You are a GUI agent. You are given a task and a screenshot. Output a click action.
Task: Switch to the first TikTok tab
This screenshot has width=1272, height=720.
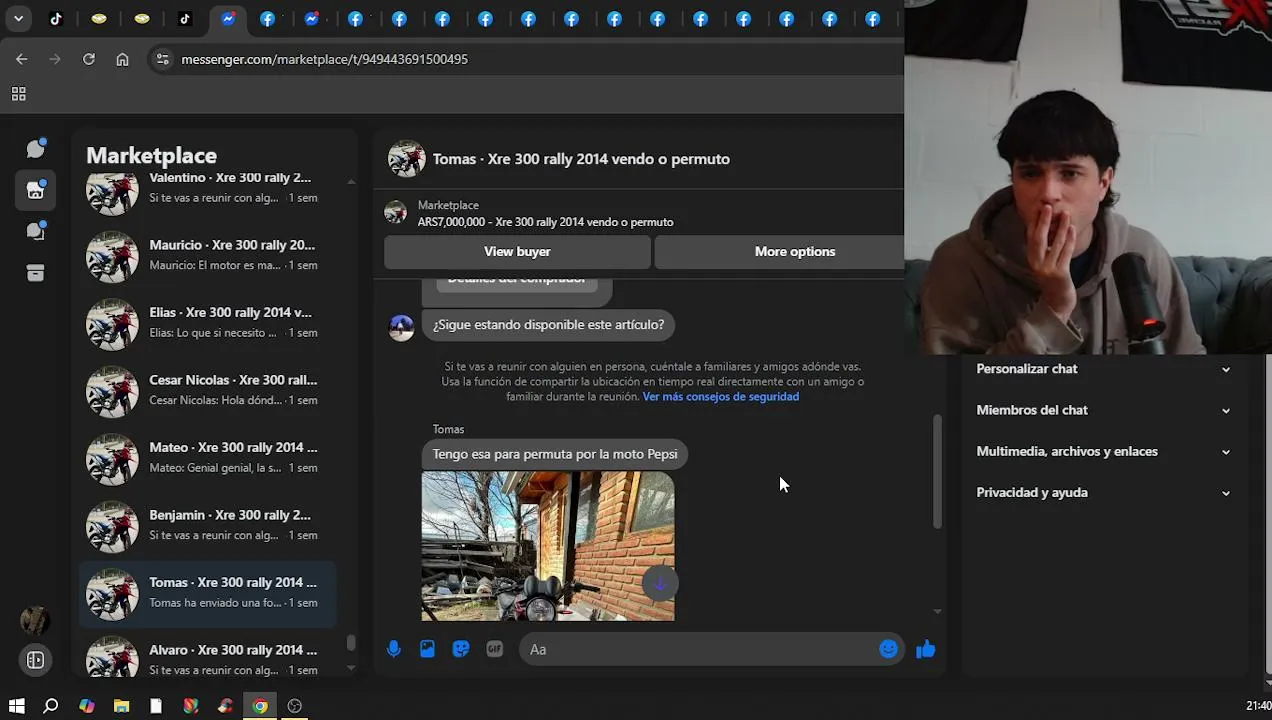[56, 18]
